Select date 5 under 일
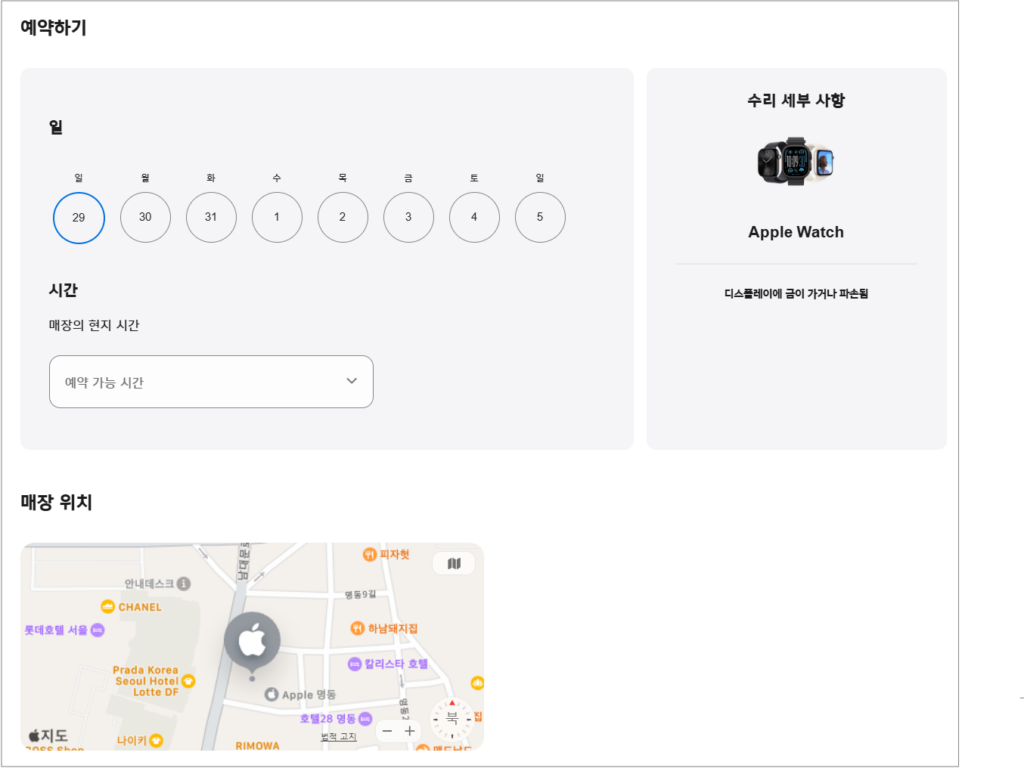This screenshot has width=1024, height=768. click(540, 217)
